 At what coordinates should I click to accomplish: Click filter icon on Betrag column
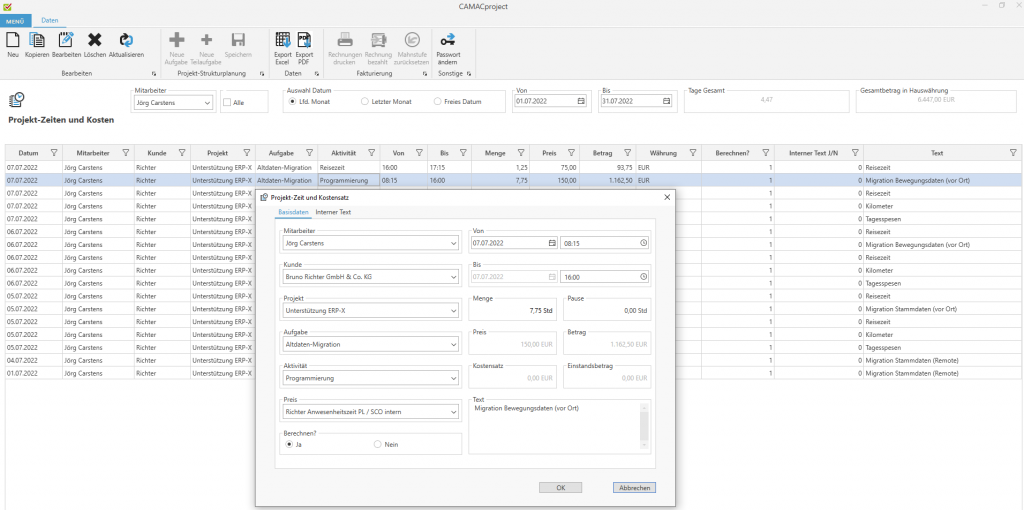pos(627,153)
